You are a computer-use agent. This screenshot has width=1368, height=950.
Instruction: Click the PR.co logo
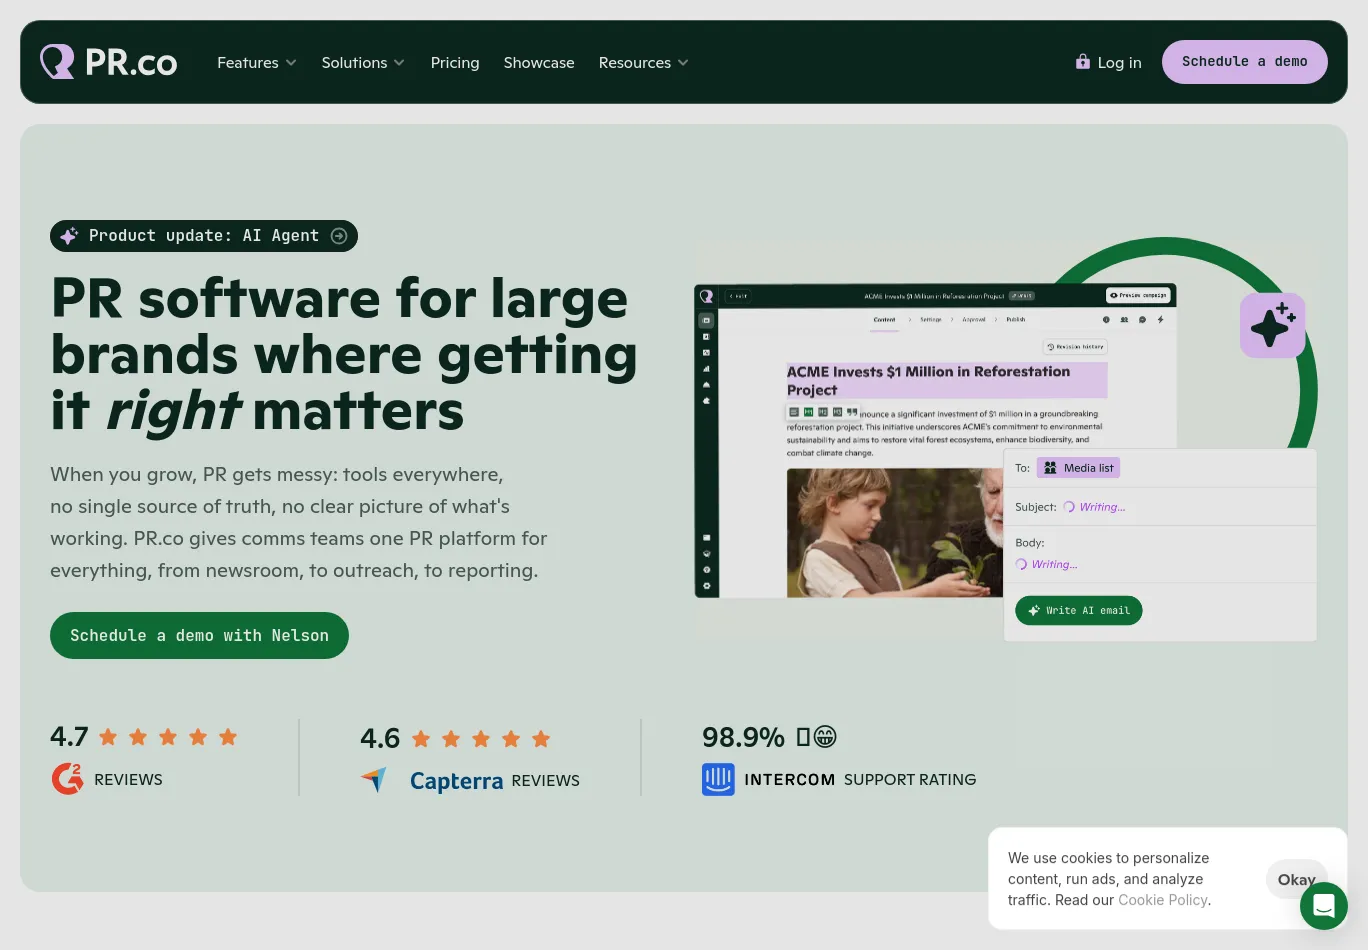pyautogui.click(x=108, y=62)
